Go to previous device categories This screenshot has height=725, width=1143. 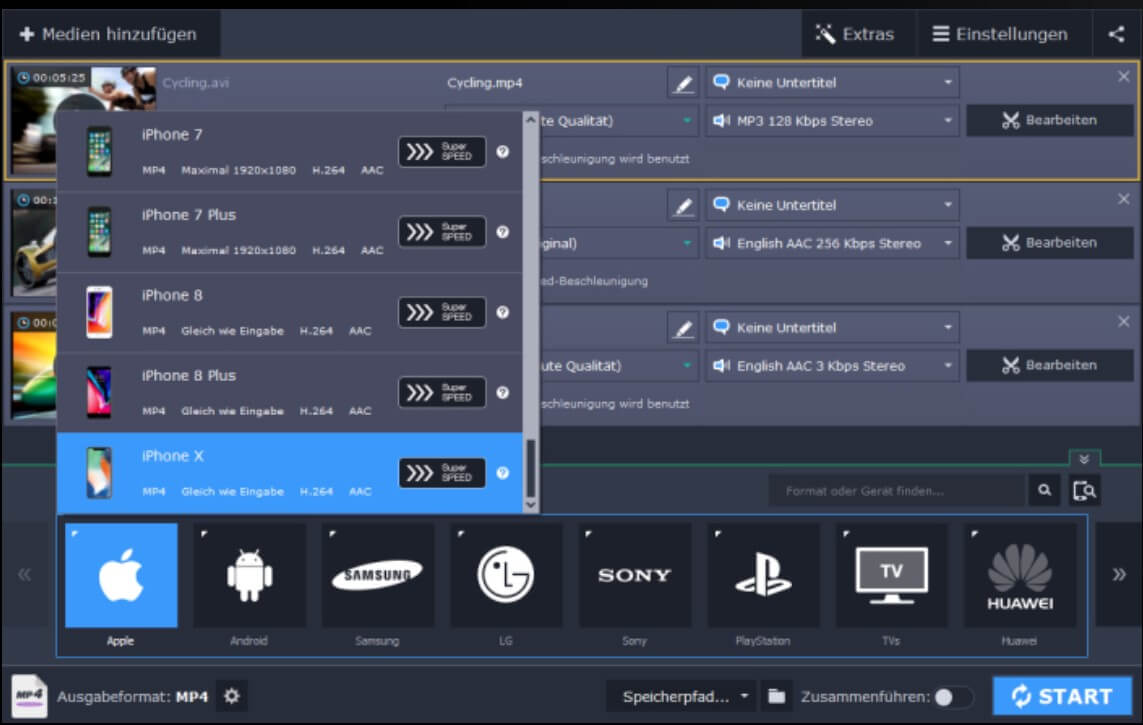pyautogui.click(x=25, y=575)
